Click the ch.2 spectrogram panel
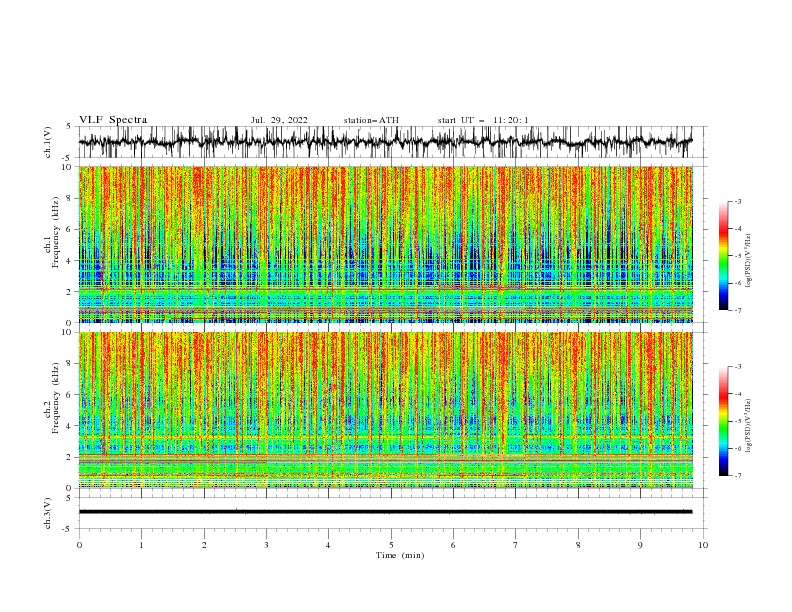 (386, 410)
